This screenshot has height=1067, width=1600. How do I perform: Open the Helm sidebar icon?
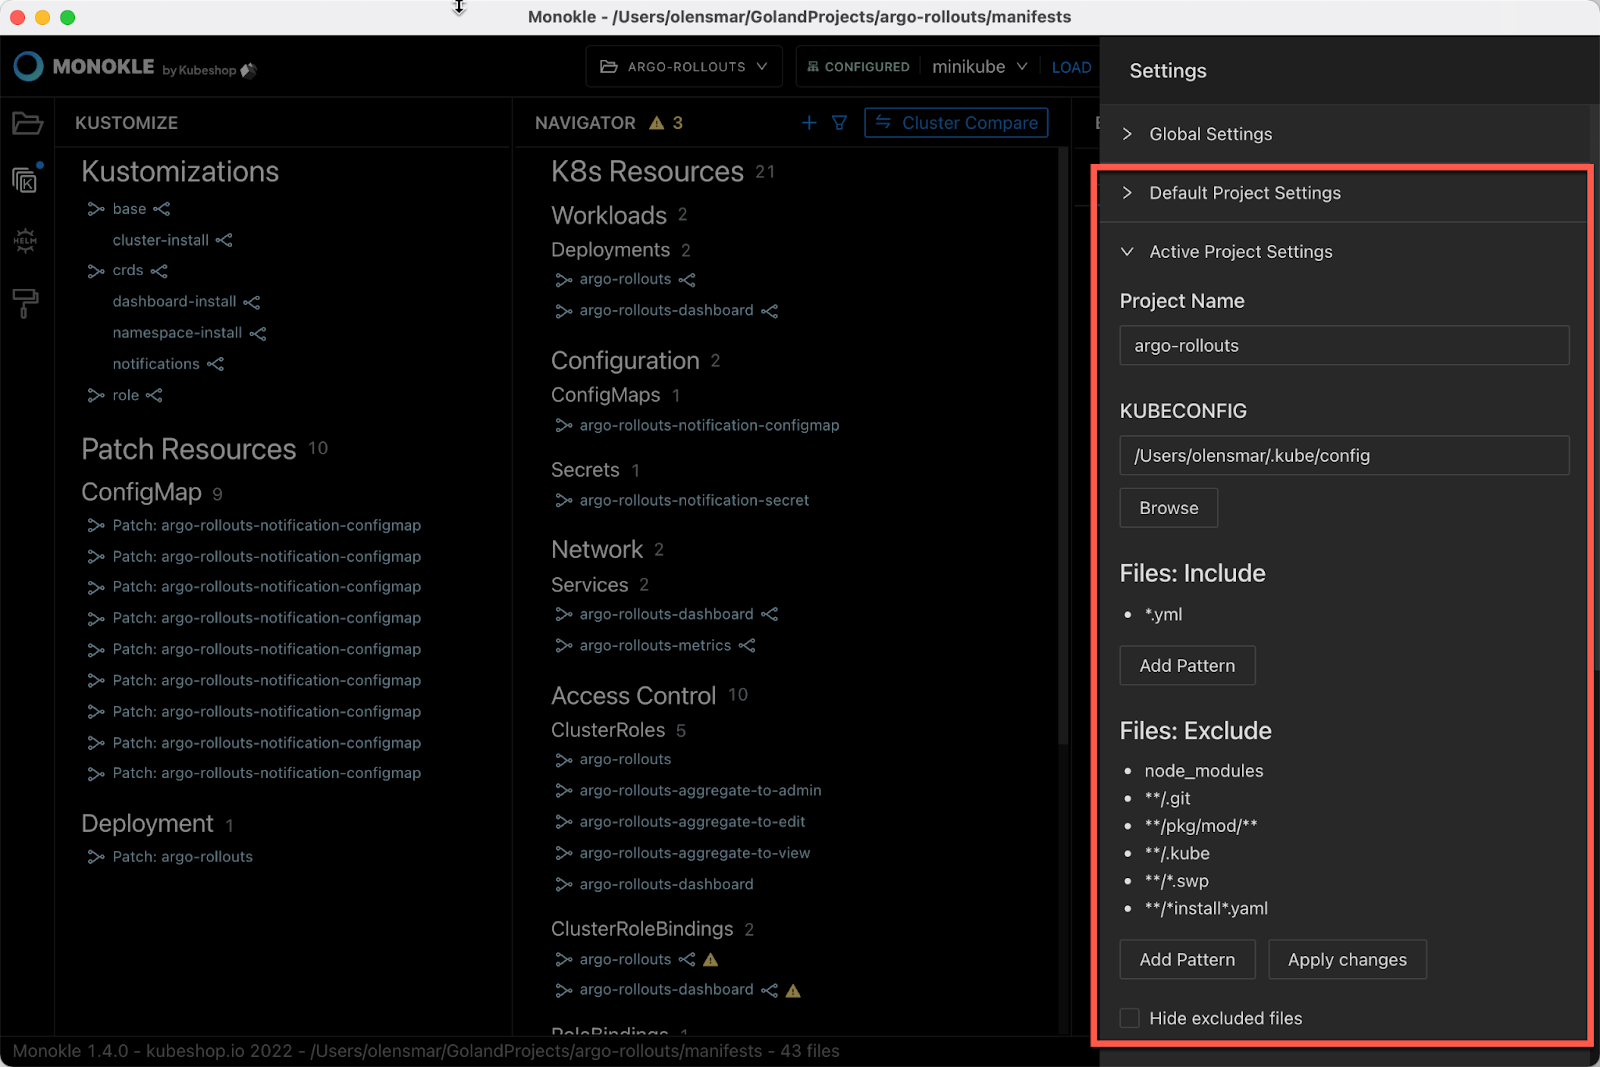(25, 240)
